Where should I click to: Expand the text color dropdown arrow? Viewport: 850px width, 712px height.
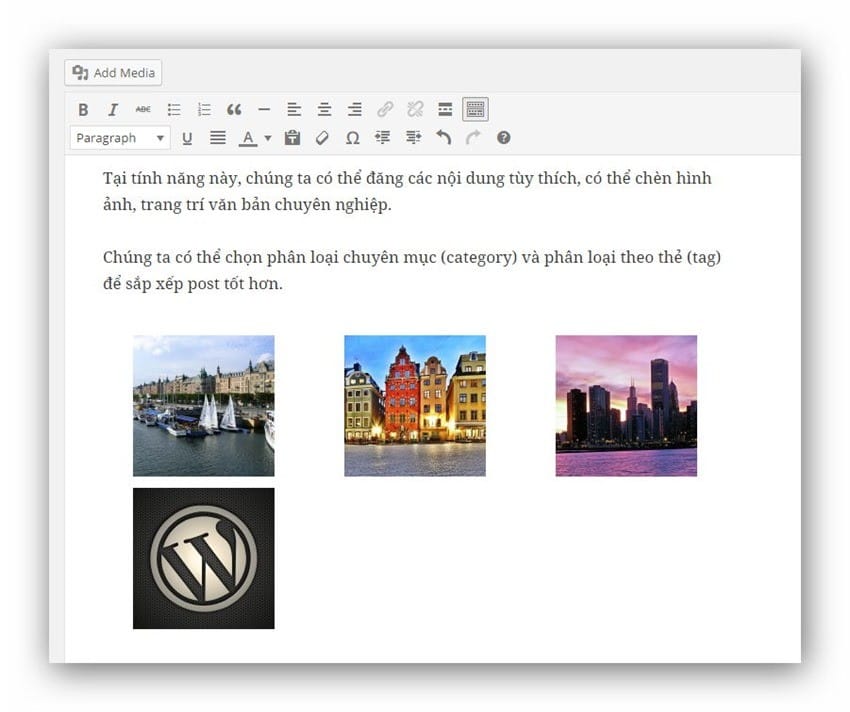point(267,138)
